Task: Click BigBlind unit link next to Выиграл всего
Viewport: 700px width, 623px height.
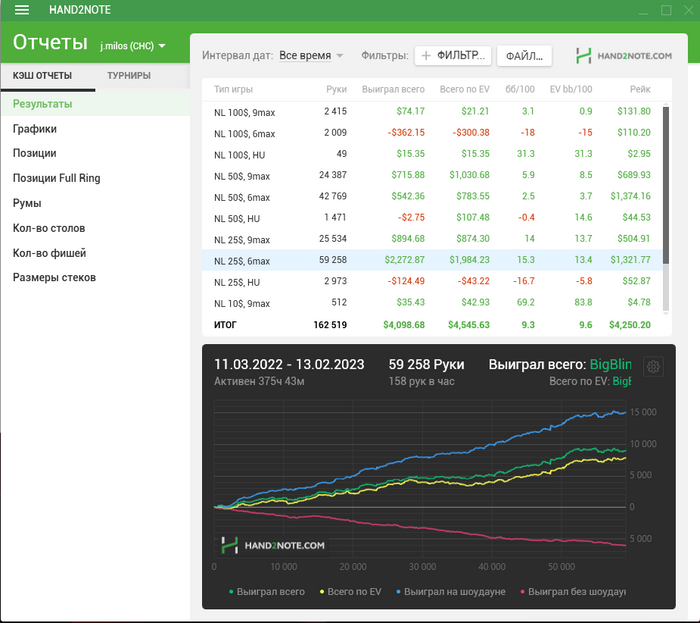Action: (610, 365)
